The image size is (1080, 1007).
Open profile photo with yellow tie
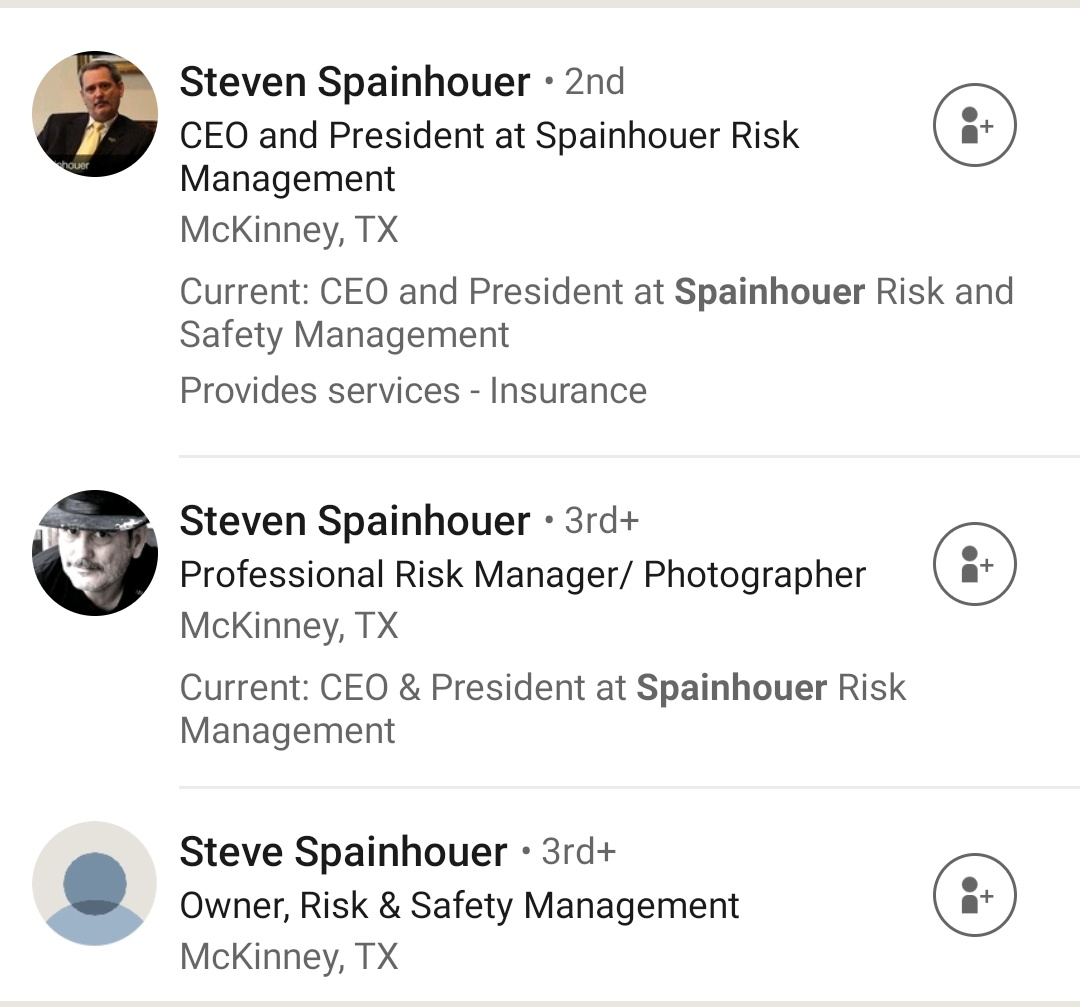[x=95, y=114]
